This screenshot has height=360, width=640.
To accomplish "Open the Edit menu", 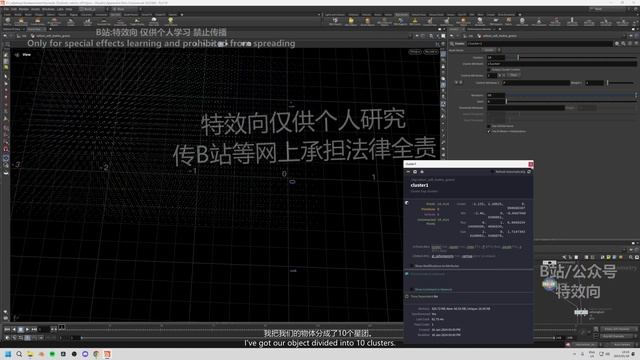I will click(14, 9).
